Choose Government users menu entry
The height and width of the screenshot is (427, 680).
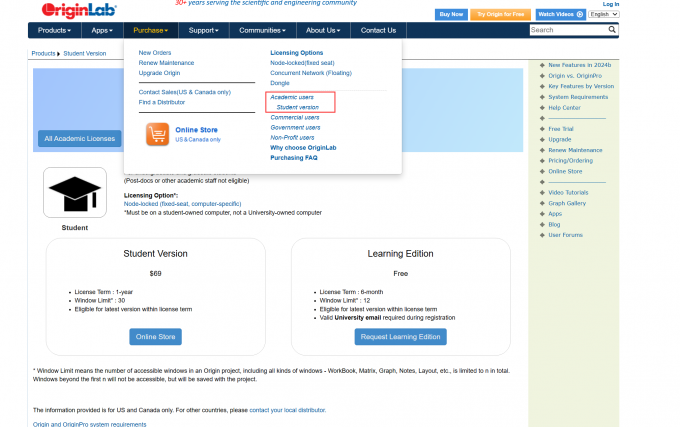click(295, 127)
